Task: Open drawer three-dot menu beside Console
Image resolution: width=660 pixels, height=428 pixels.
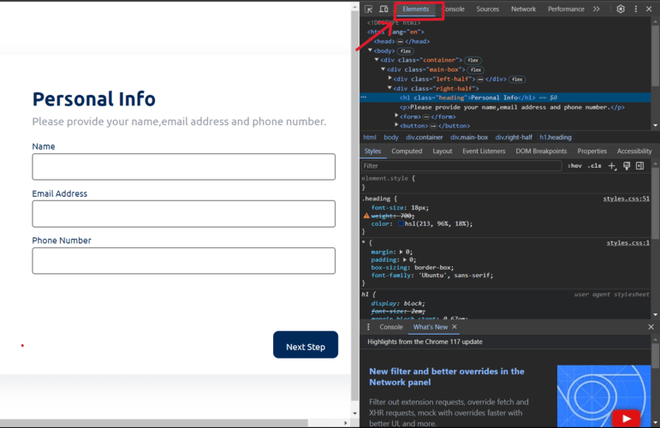Action: point(368,327)
